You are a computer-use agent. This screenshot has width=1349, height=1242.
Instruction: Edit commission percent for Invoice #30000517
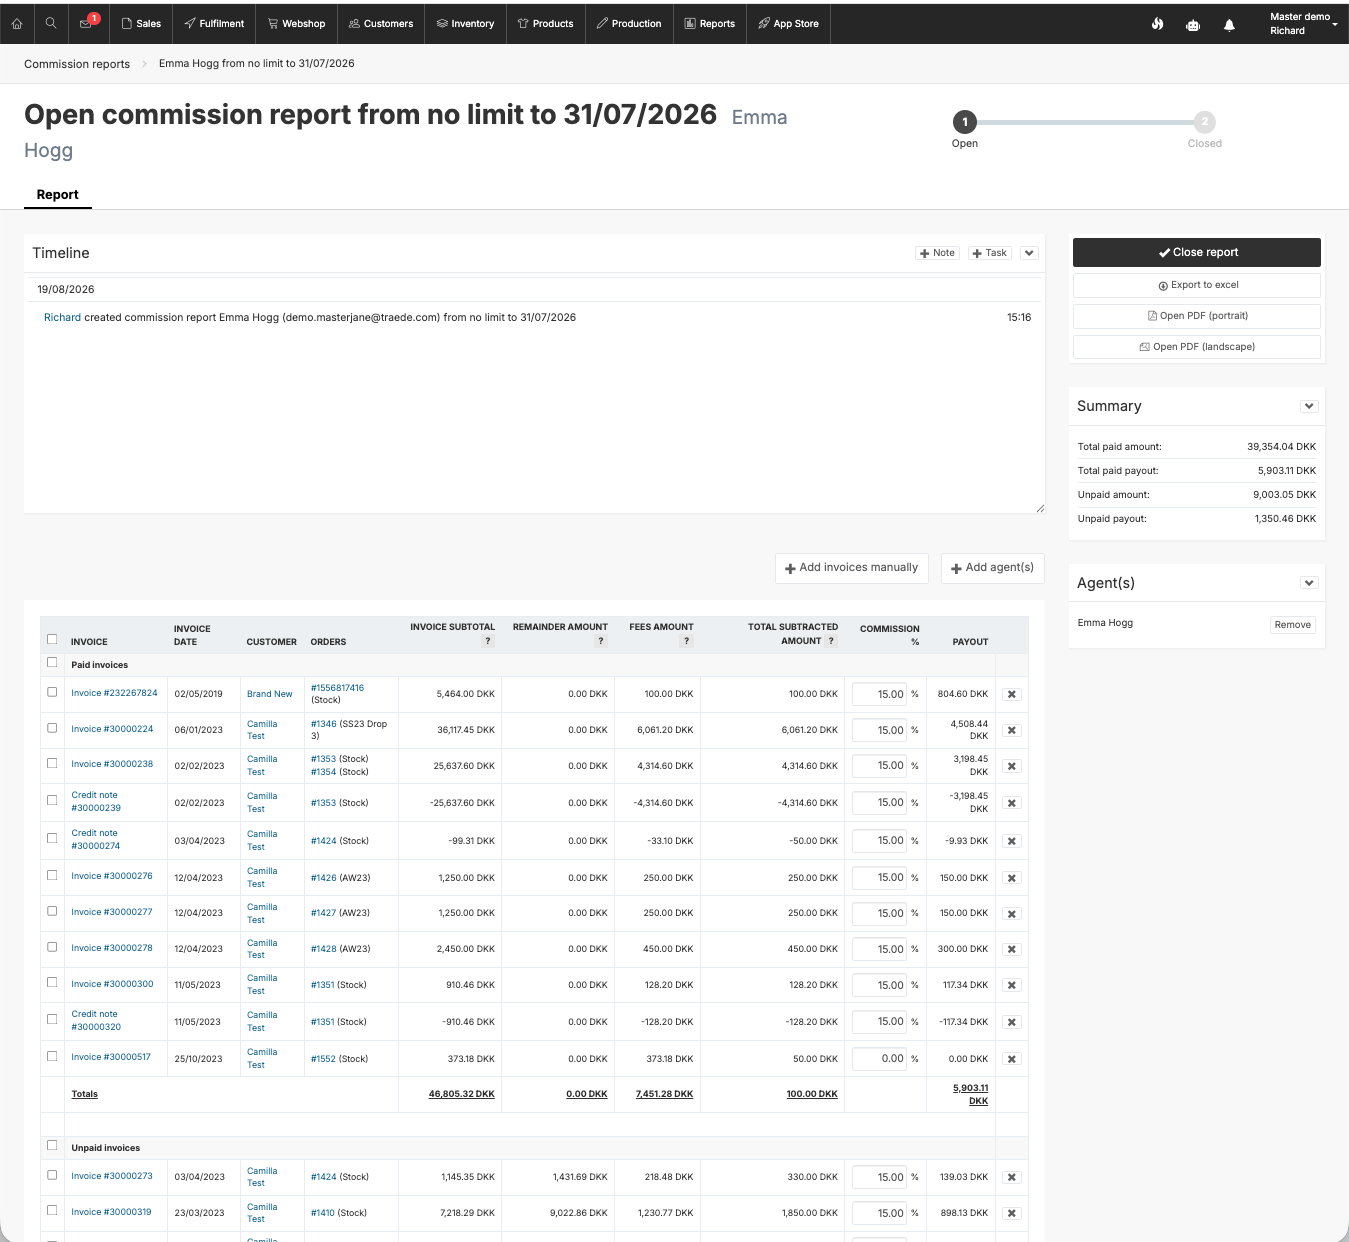[879, 1058]
